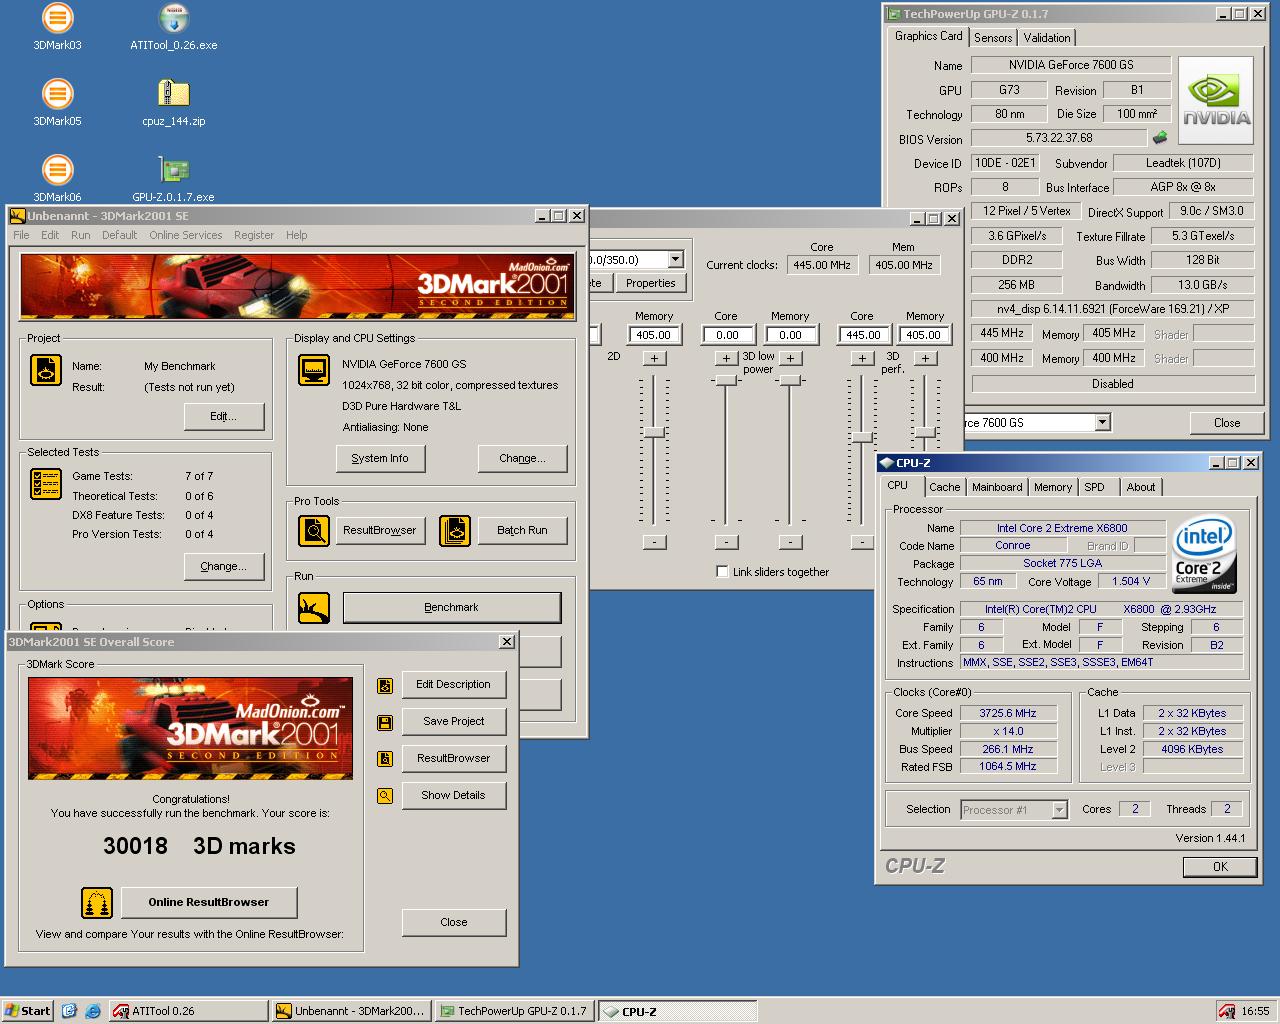Click the ResultBrowser magnifier icon in Pro Tools

pos(314,530)
